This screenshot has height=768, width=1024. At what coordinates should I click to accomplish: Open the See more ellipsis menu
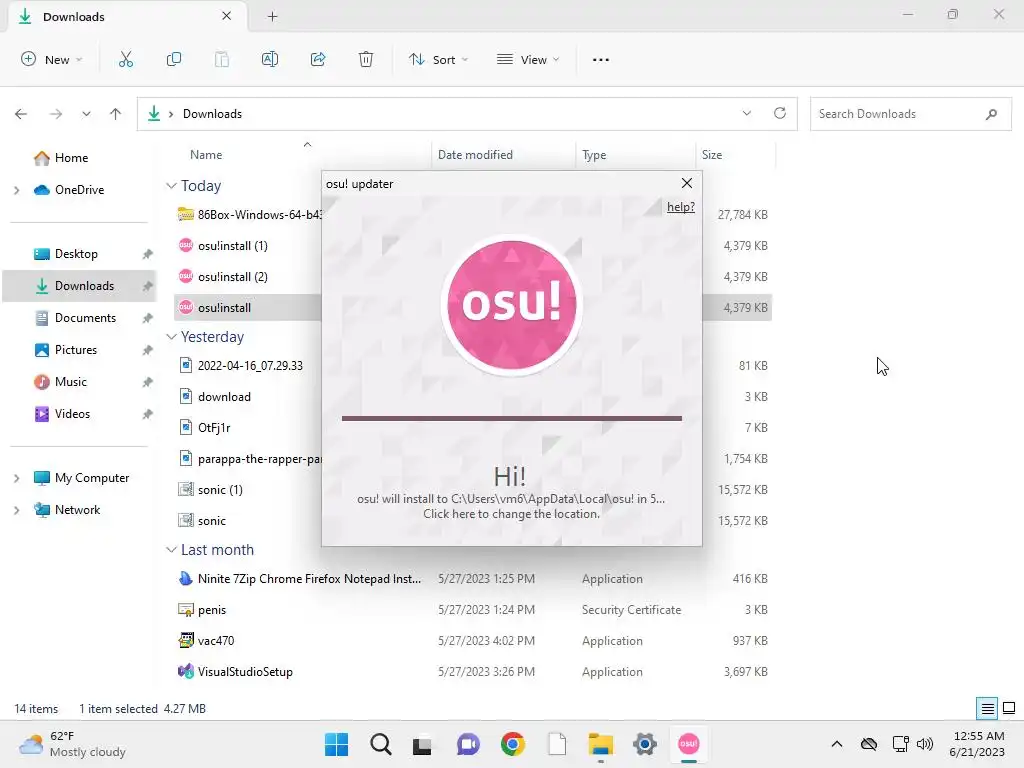(600, 59)
